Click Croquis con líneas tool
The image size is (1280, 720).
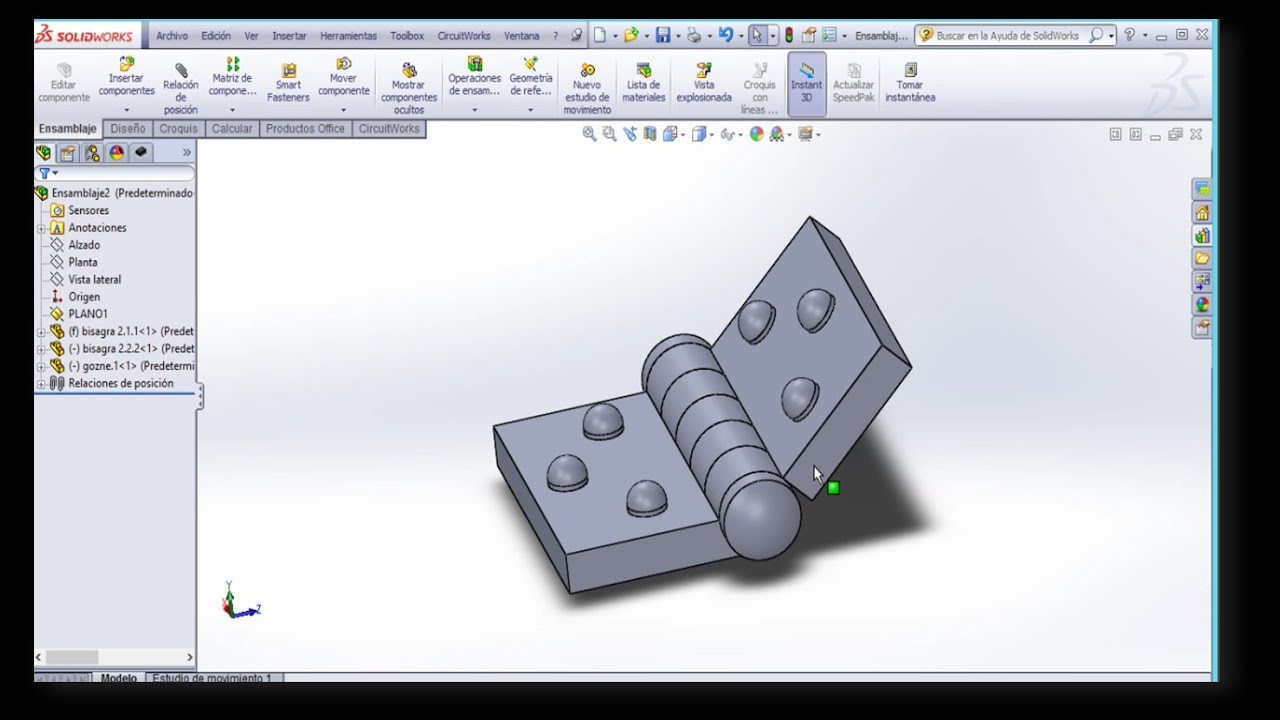pos(760,88)
